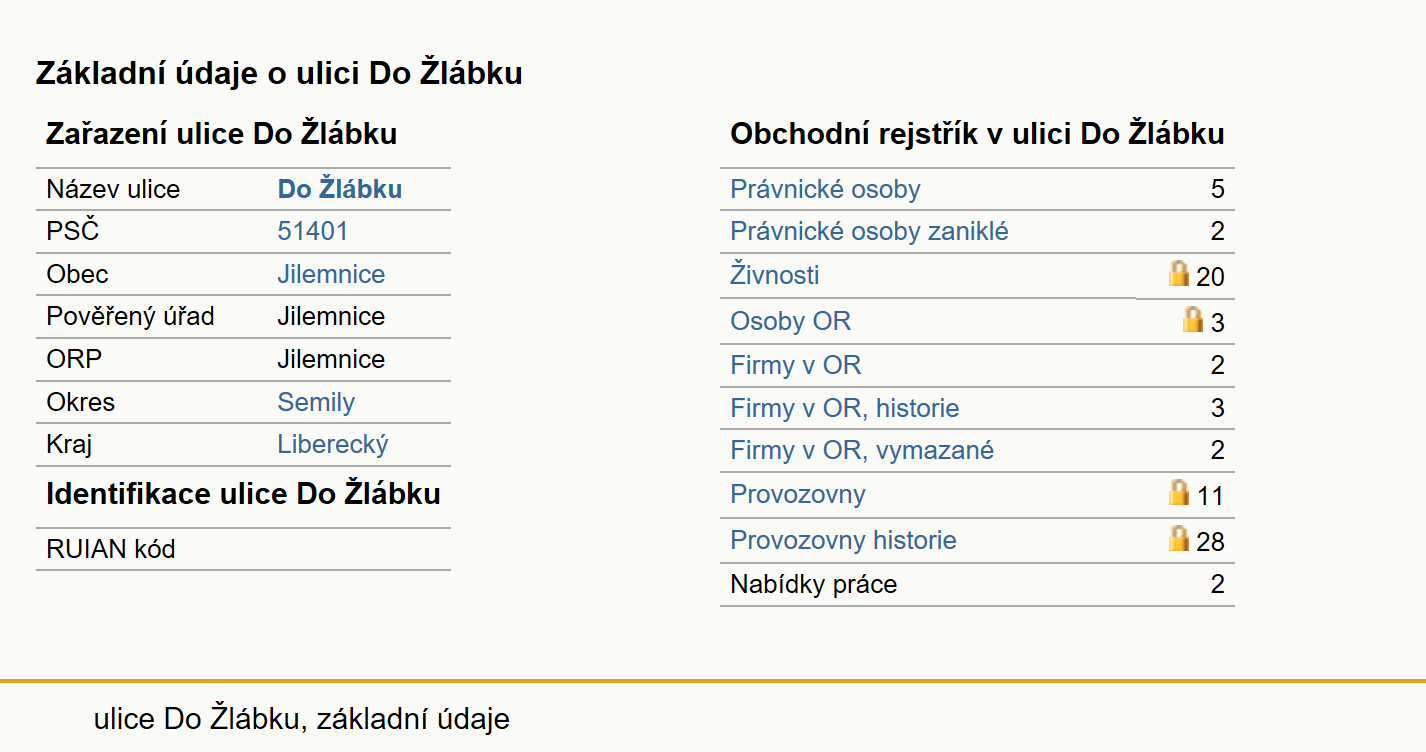Click the lock icon beside Živnosti count
1426x752 pixels.
coord(1179,273)
